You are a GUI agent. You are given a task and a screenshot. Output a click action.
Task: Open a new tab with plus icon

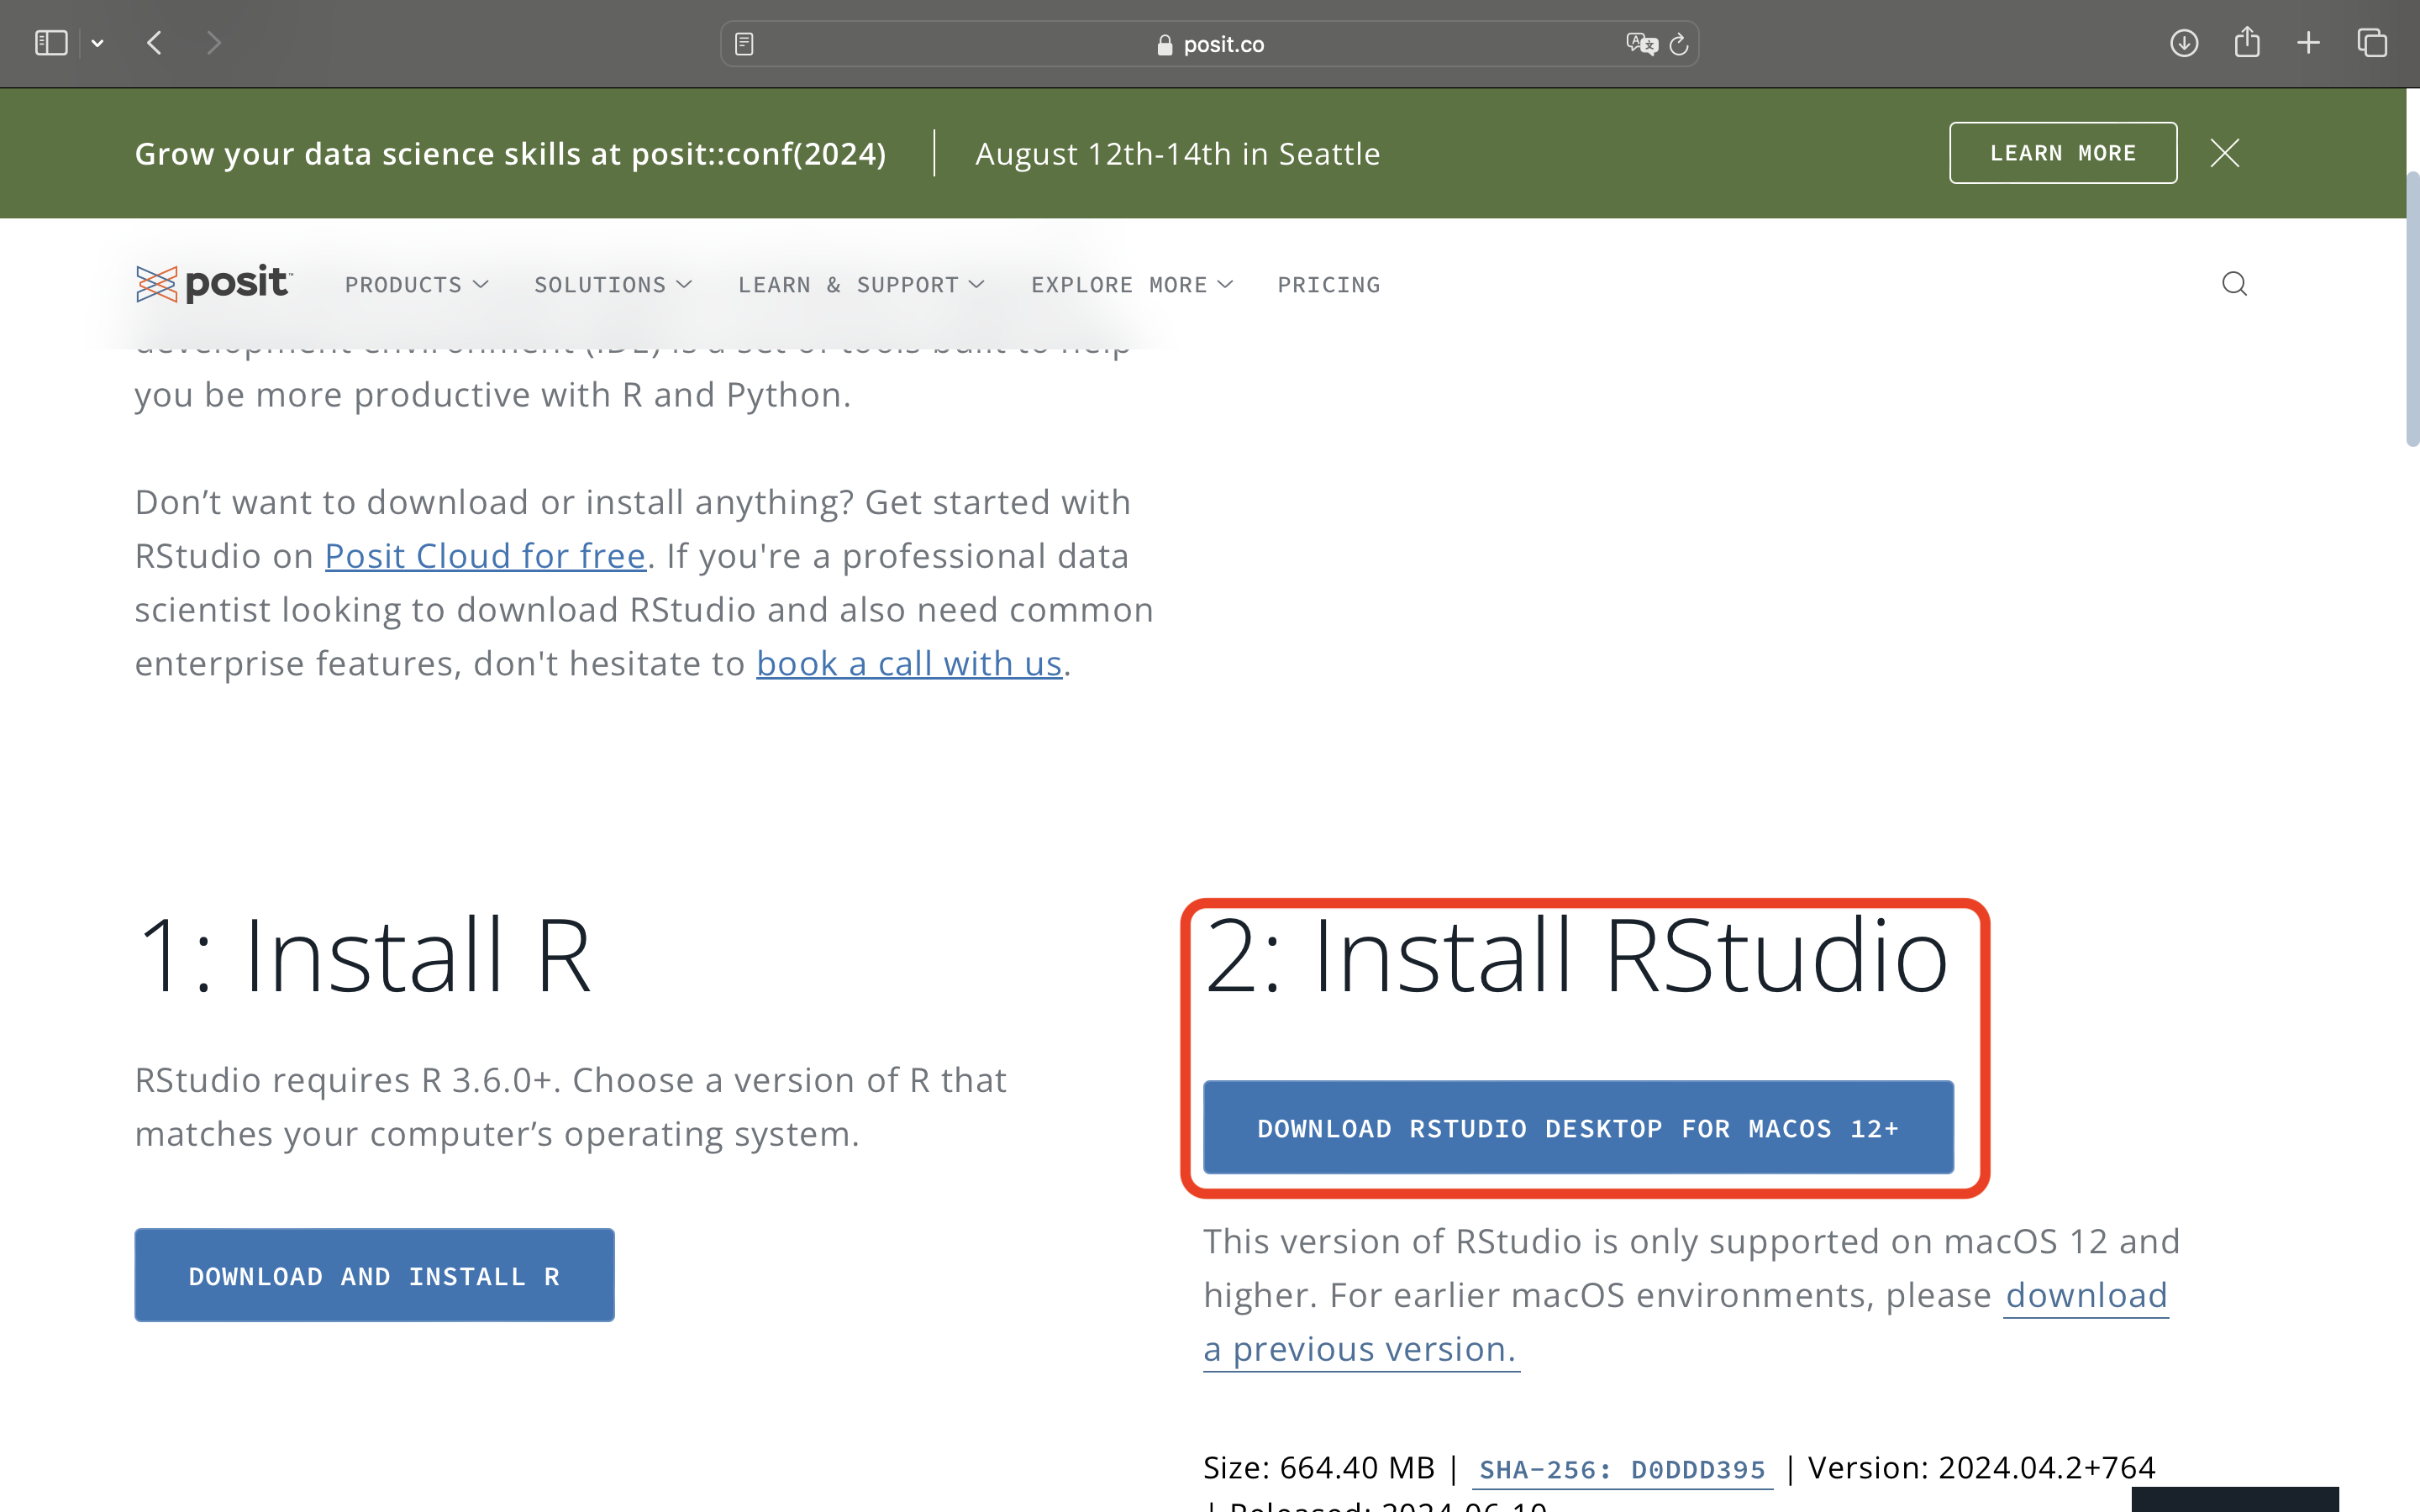tap(2308, 43)
